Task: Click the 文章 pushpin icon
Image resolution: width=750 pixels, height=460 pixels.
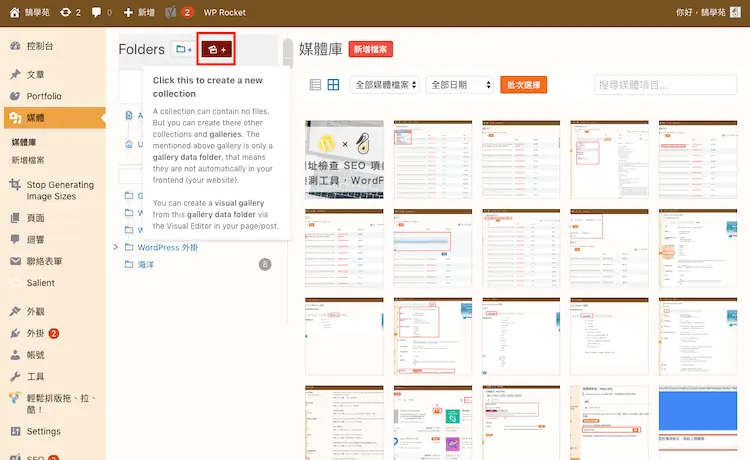Action: [x=15, y=75]
